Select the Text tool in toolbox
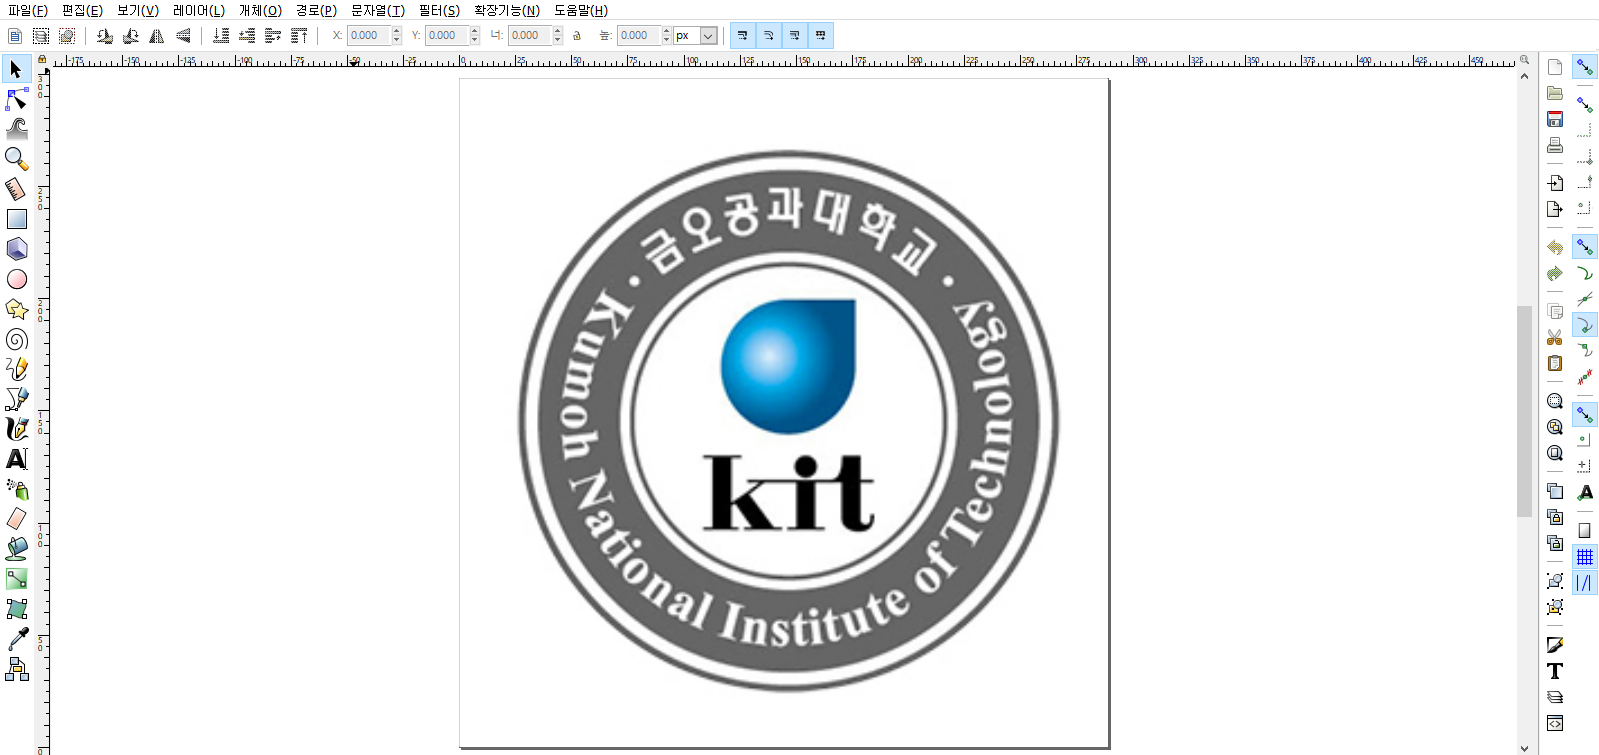This screenshot has width=1599, height=755. click(x=16, y=459)
